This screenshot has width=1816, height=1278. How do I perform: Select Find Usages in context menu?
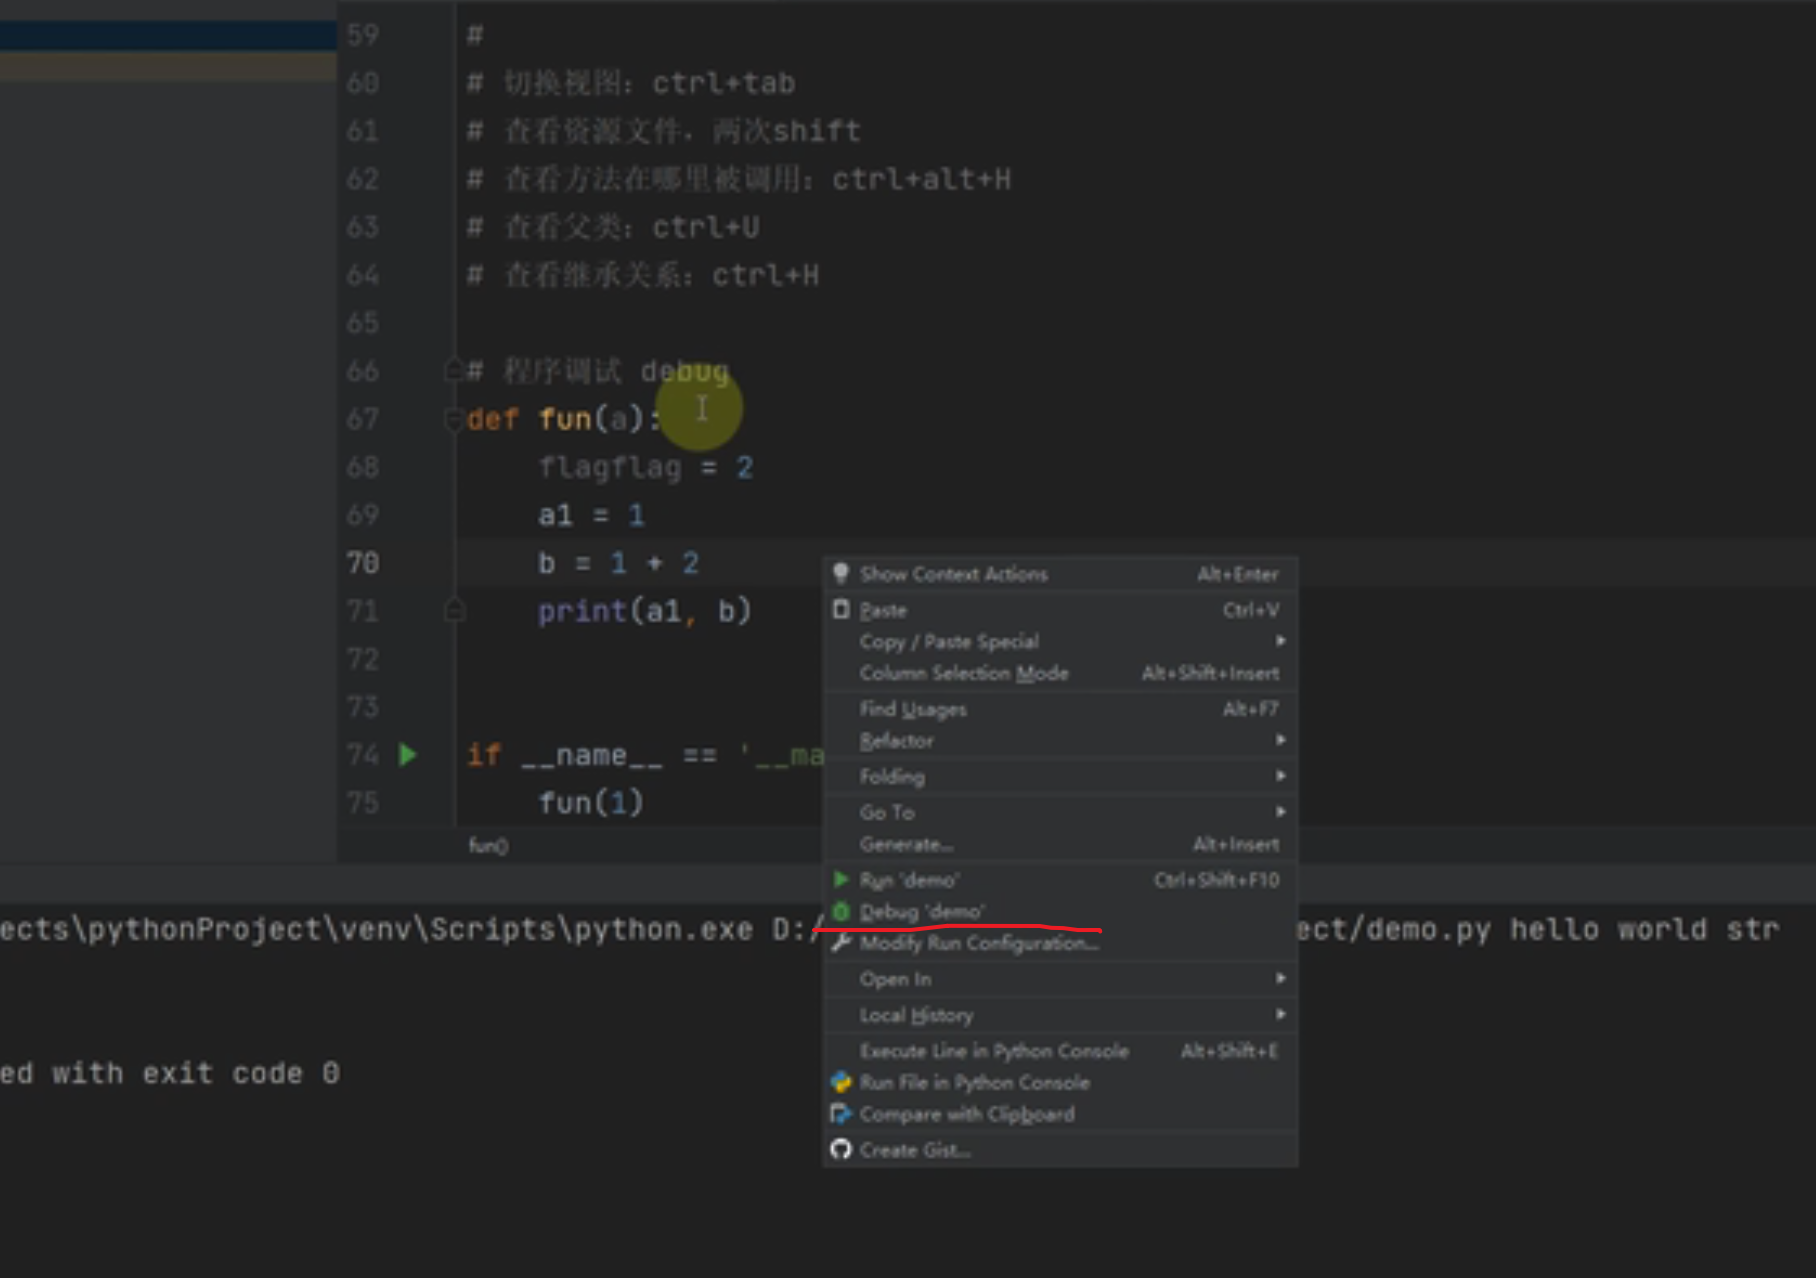click(x=1060, y=709)
